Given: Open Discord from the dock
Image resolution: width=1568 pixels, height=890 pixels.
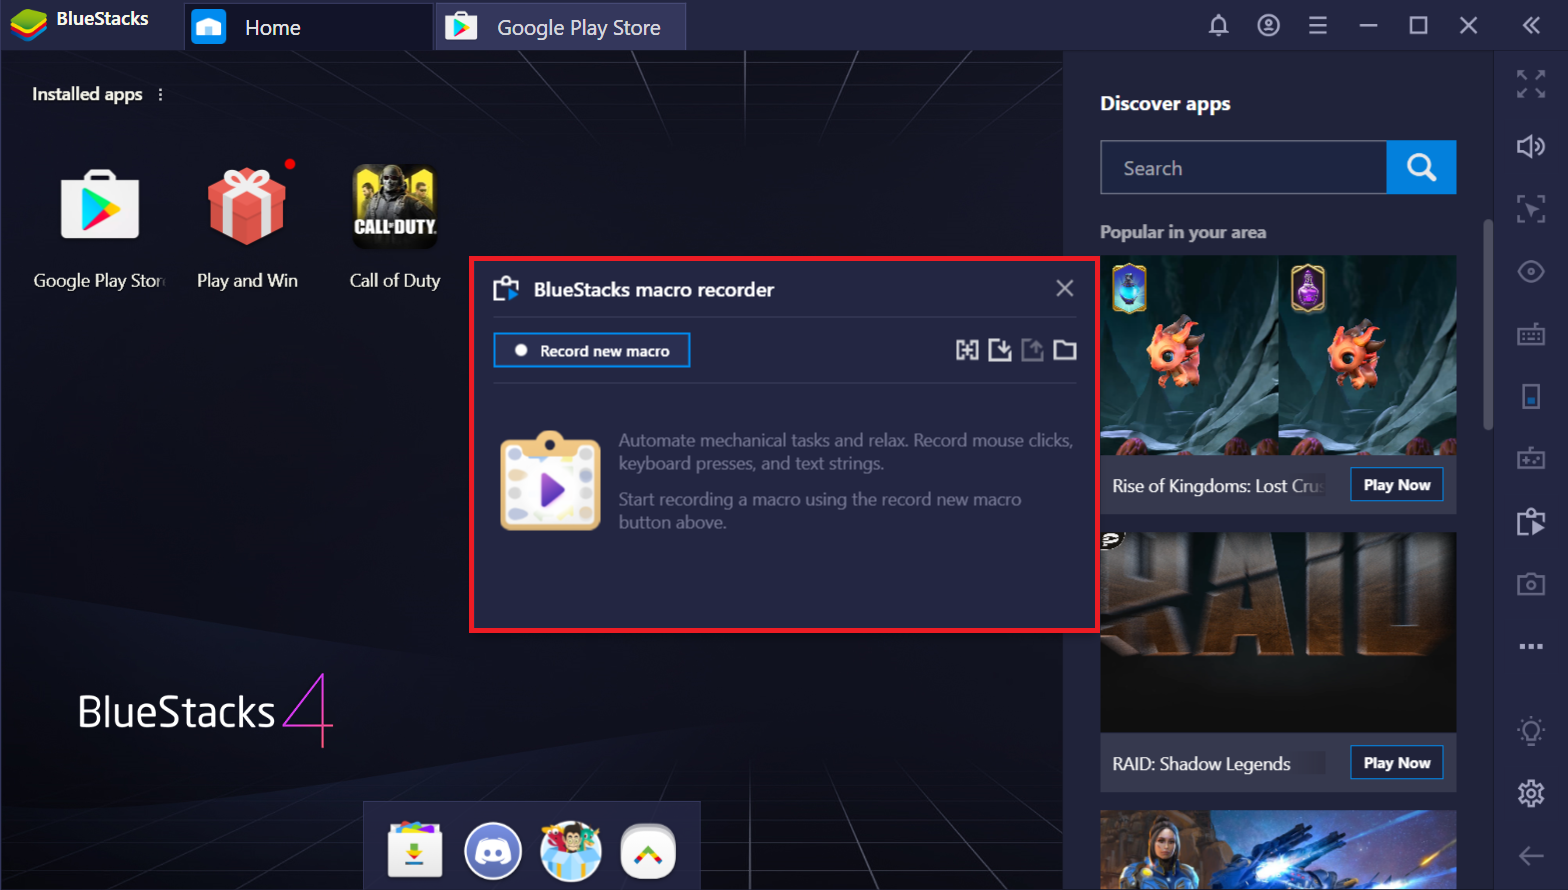Looking at the screenshot, I should click(493, 851).
